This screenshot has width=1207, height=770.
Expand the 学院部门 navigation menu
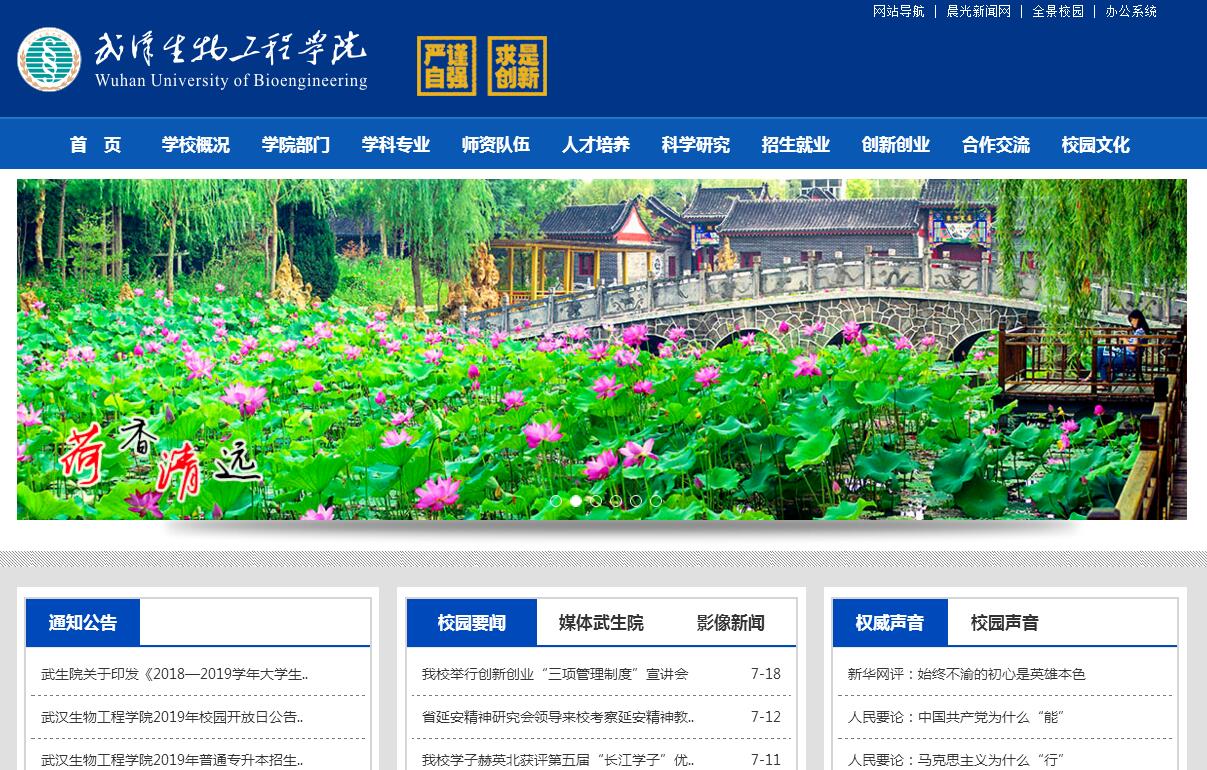point(296,145)
